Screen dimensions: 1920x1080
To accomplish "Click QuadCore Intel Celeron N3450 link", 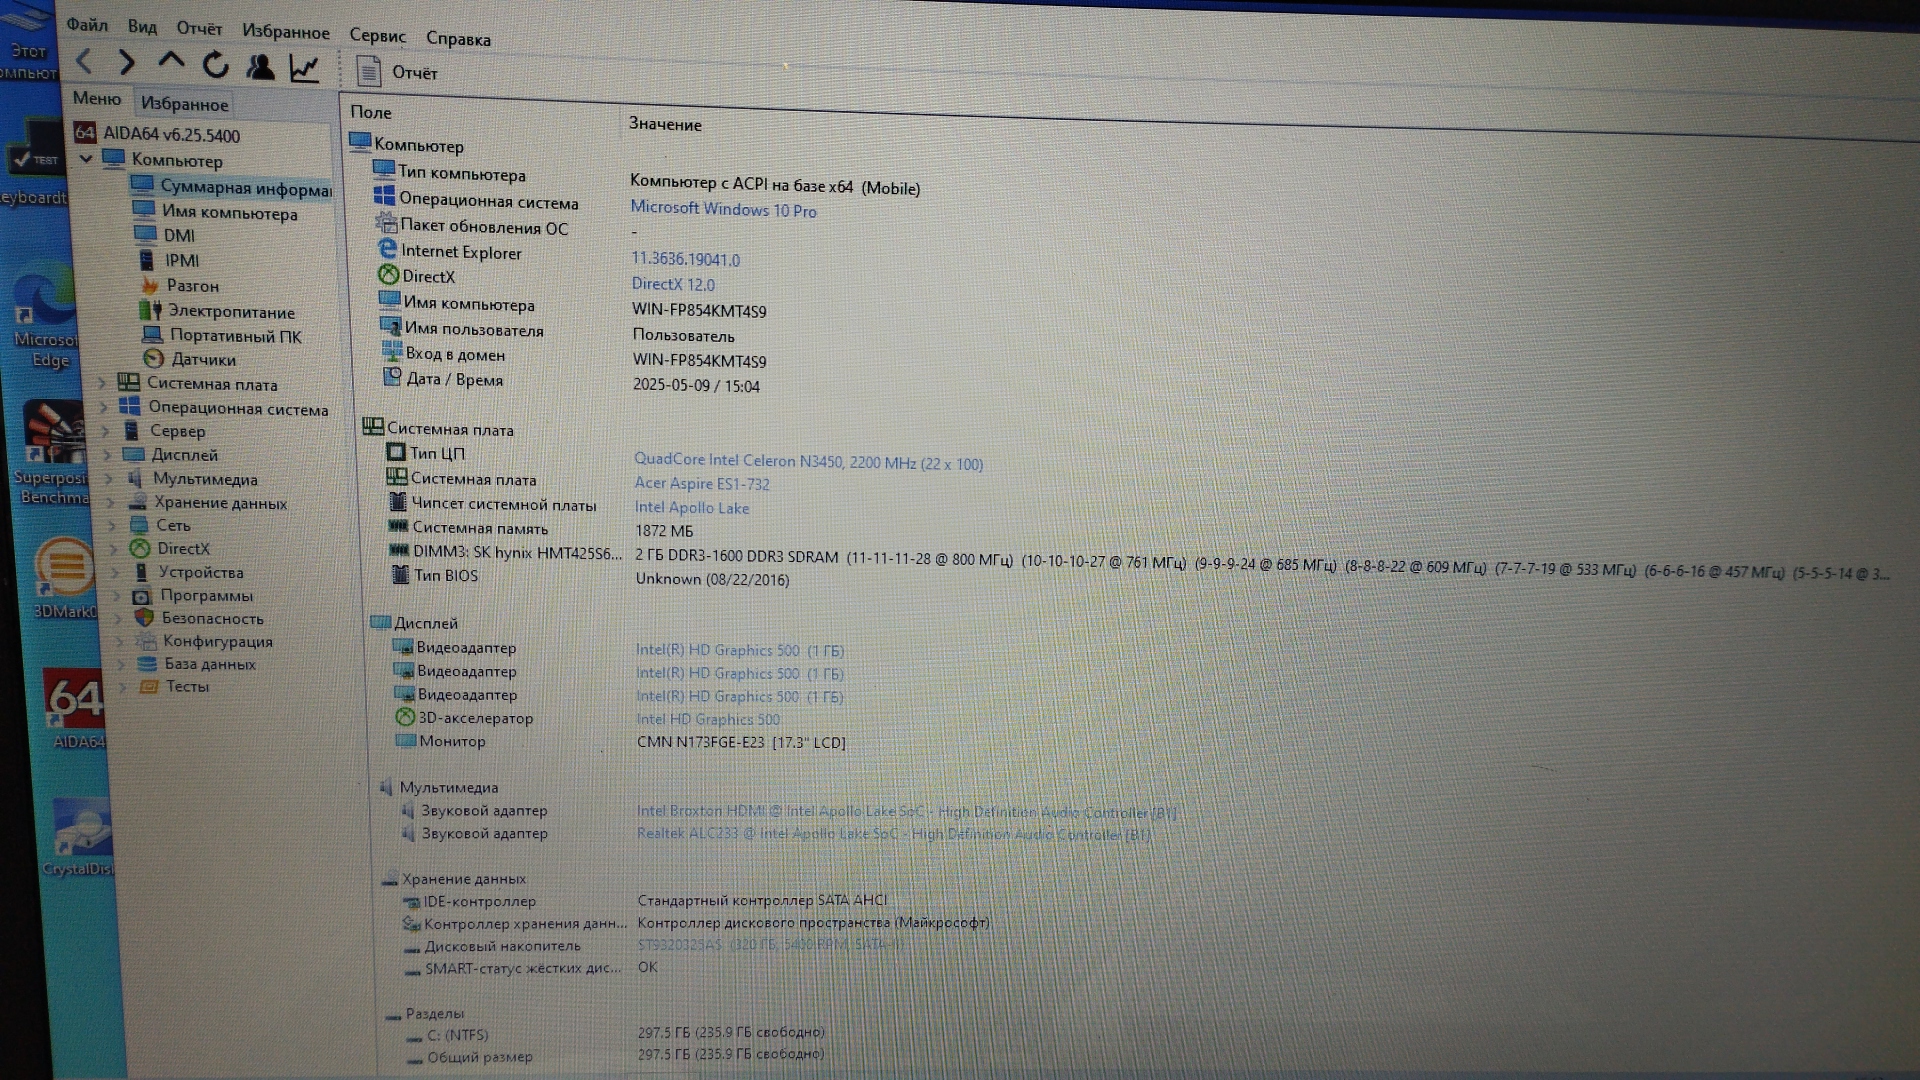I will tap(808, 462).
